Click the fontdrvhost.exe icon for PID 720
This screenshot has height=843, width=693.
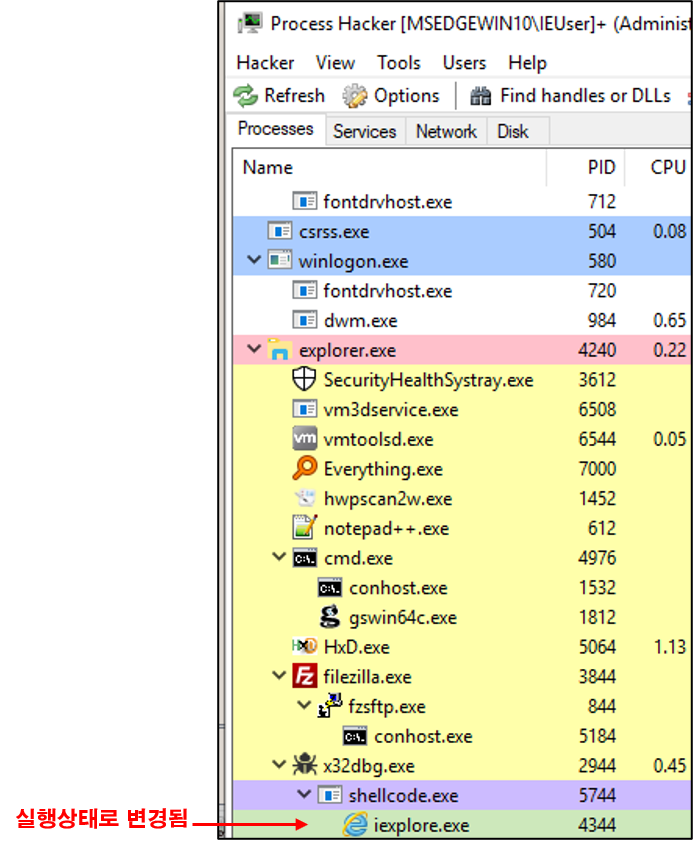tap(304, 291)
